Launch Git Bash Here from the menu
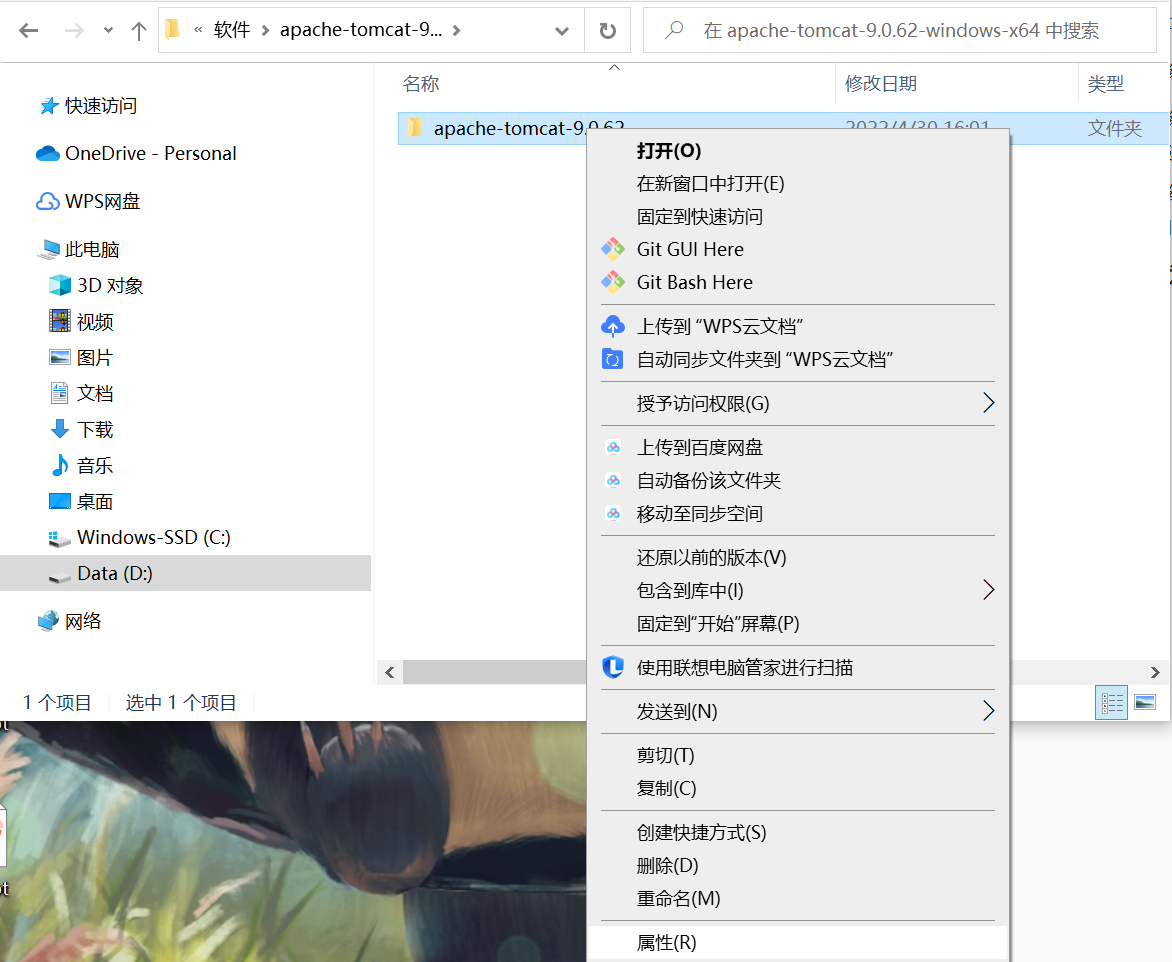The height and width of the screenshot is (962, 1172). click(798, 283)
